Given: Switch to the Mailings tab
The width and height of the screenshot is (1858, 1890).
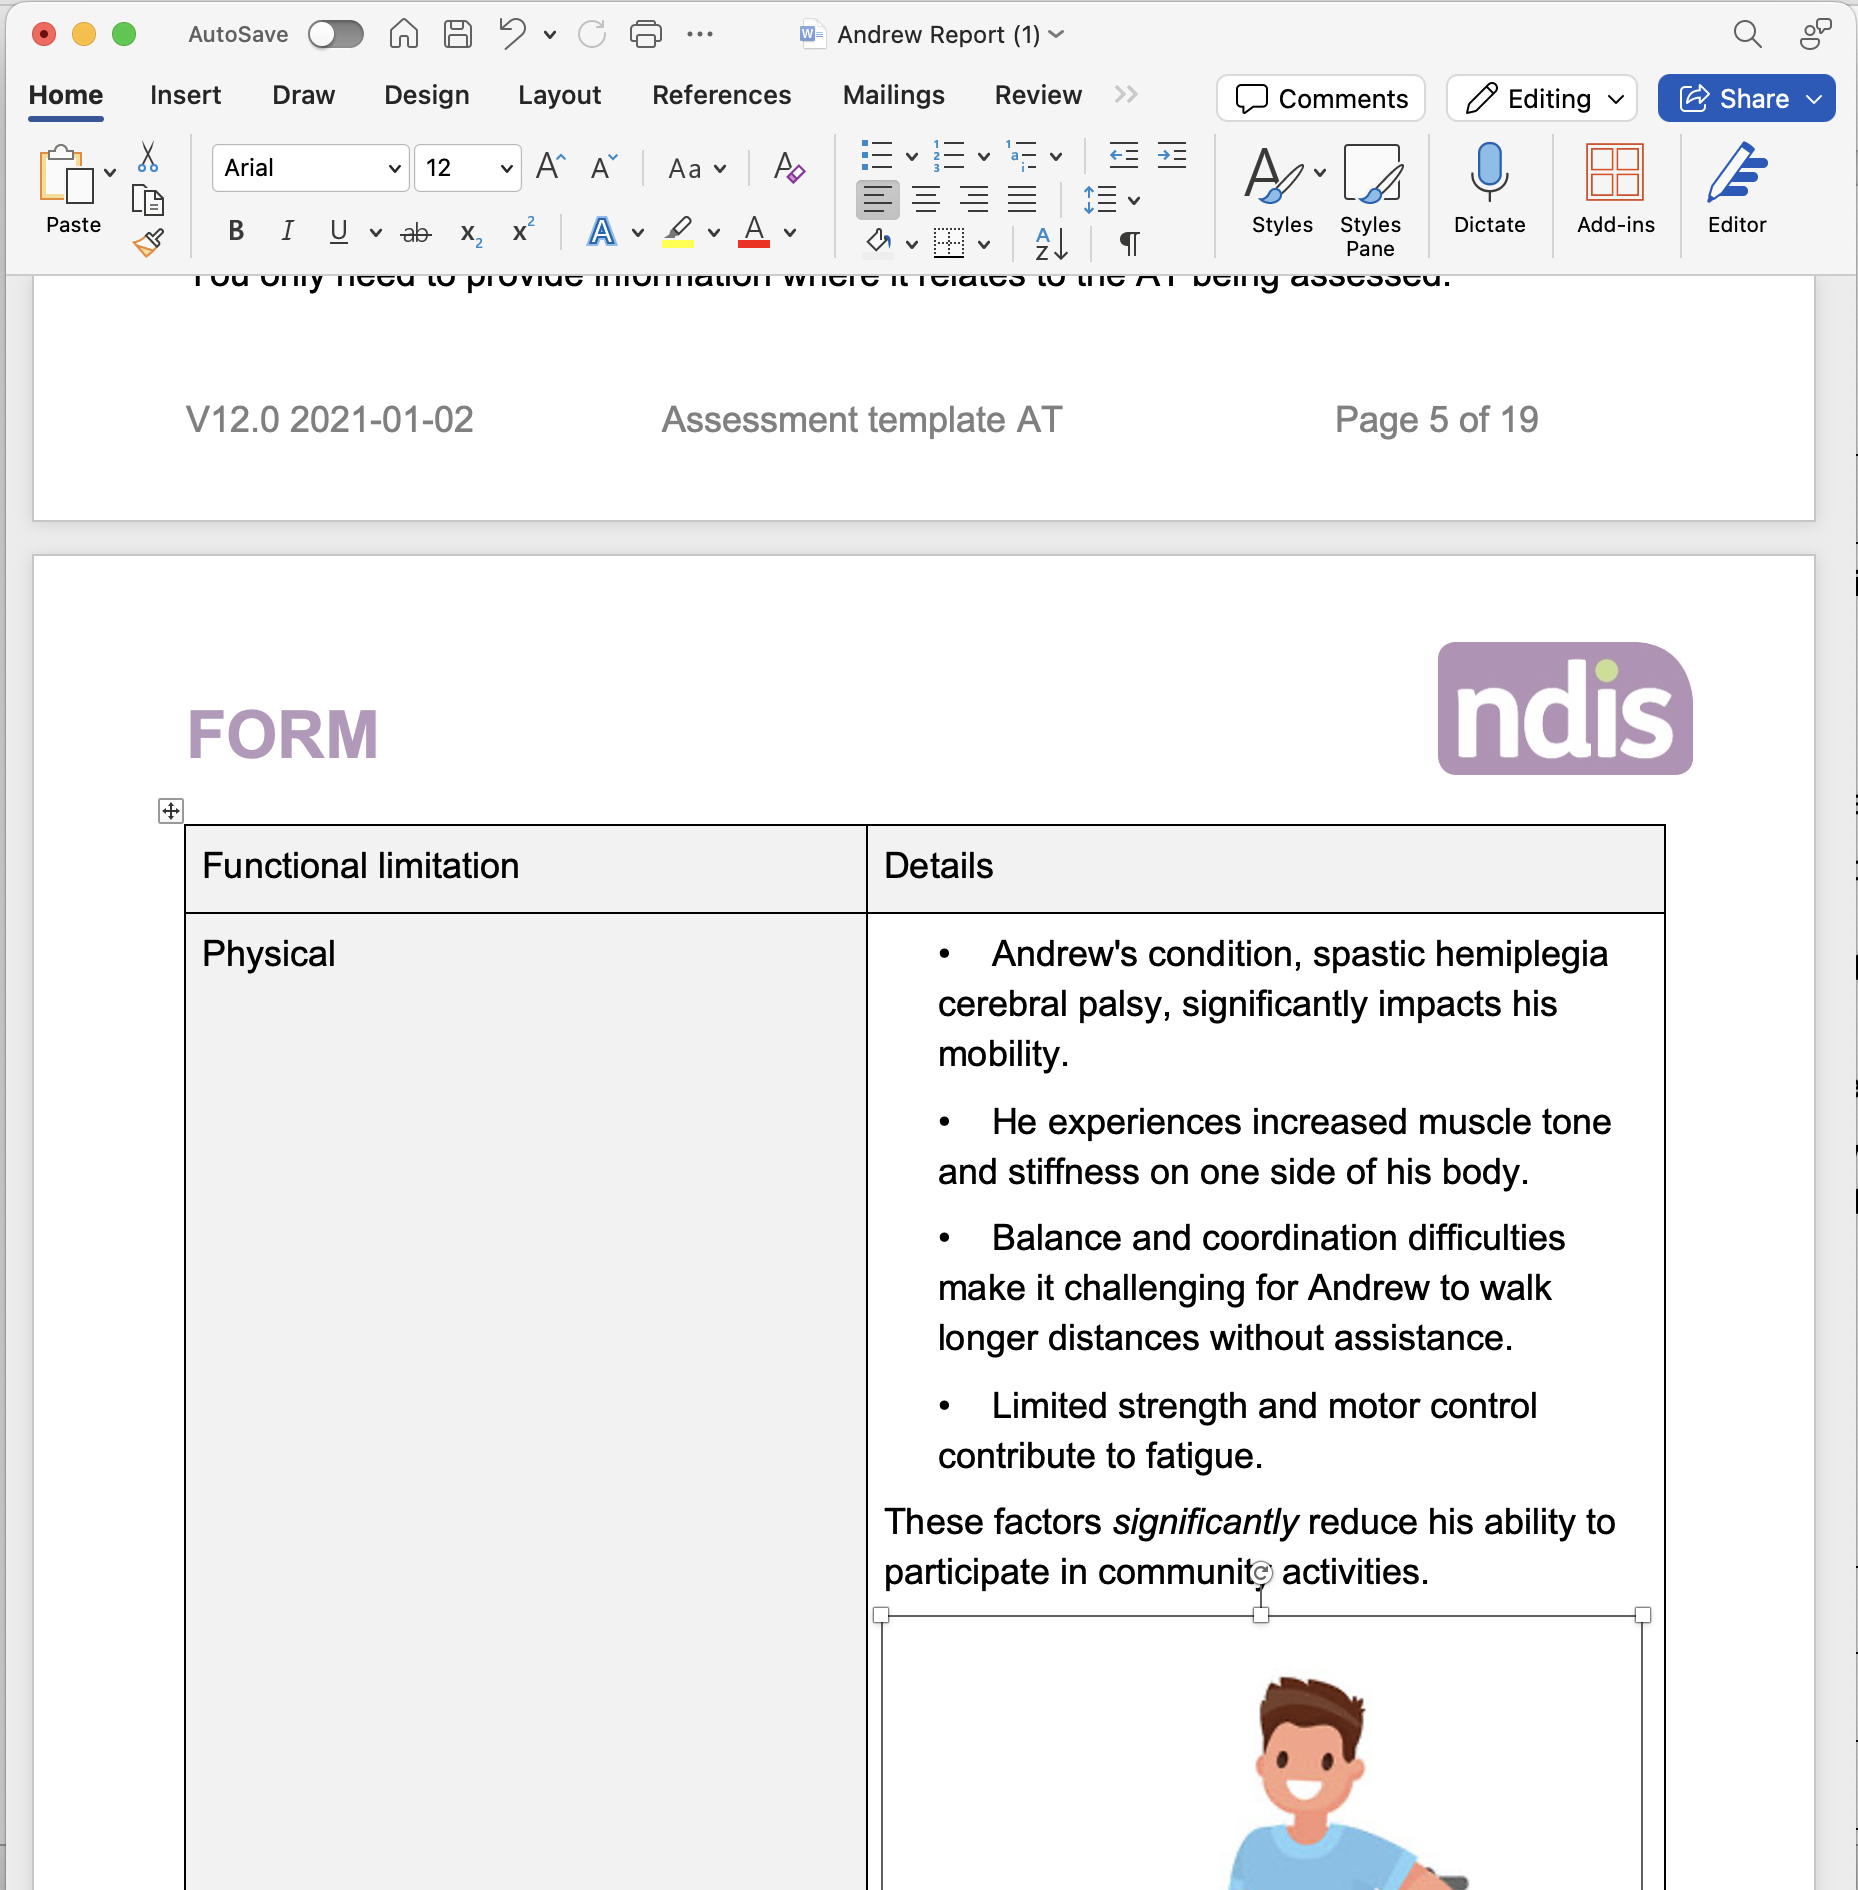Looking at the screenshot, I should click(893, 95).
